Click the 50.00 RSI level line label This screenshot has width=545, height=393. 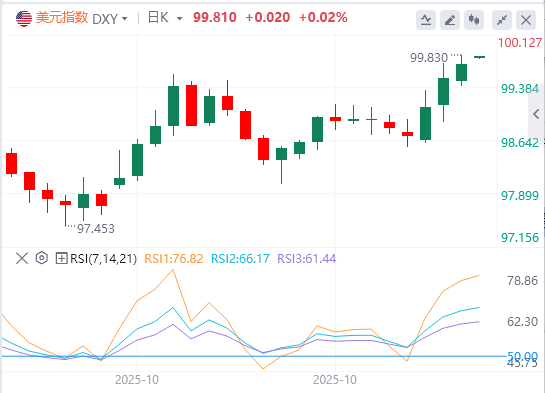522,356
